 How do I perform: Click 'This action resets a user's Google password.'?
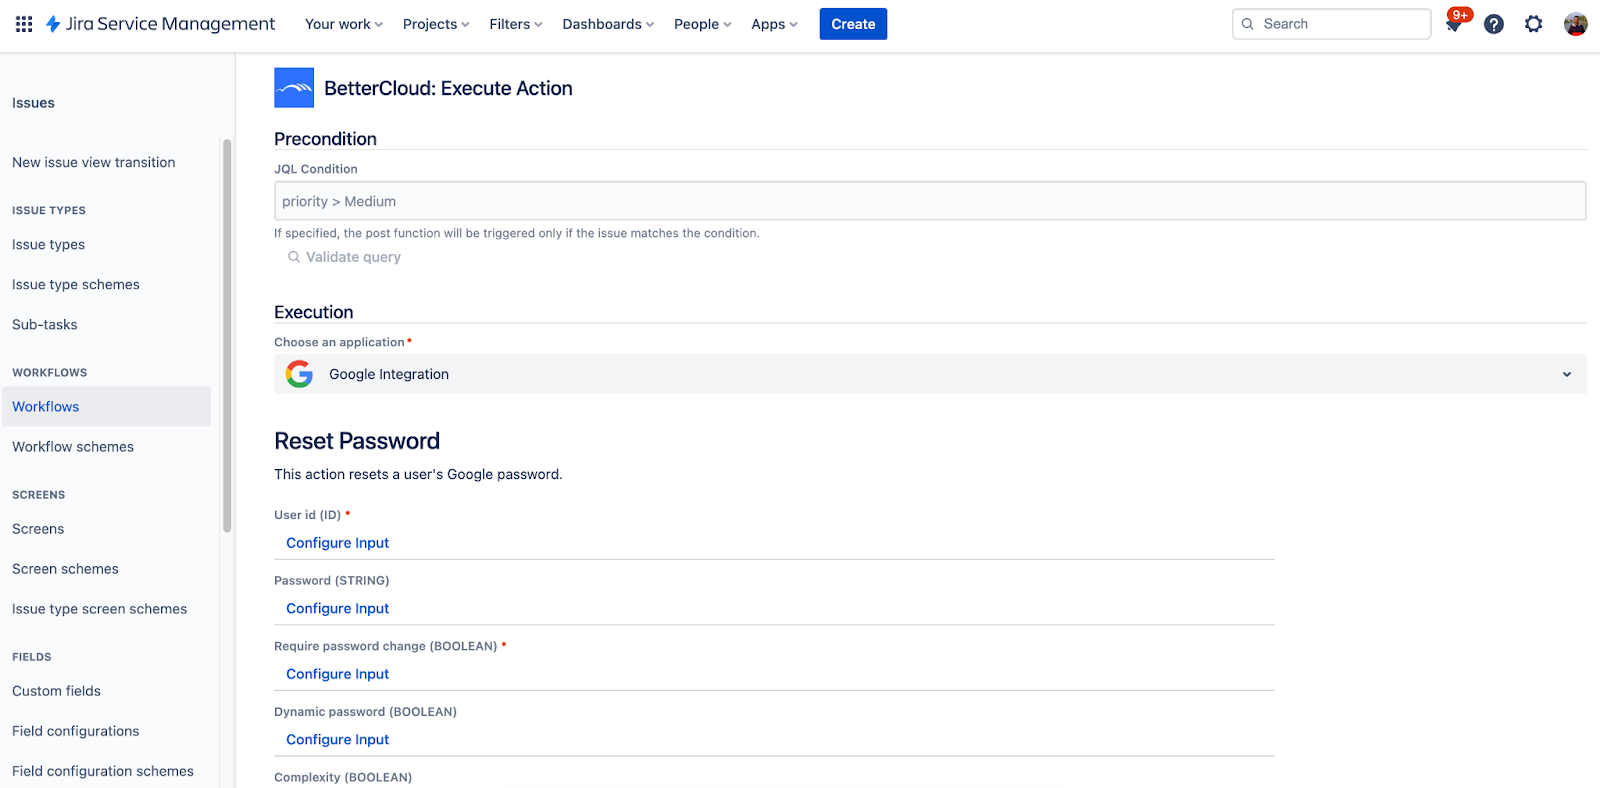[418, 474]
